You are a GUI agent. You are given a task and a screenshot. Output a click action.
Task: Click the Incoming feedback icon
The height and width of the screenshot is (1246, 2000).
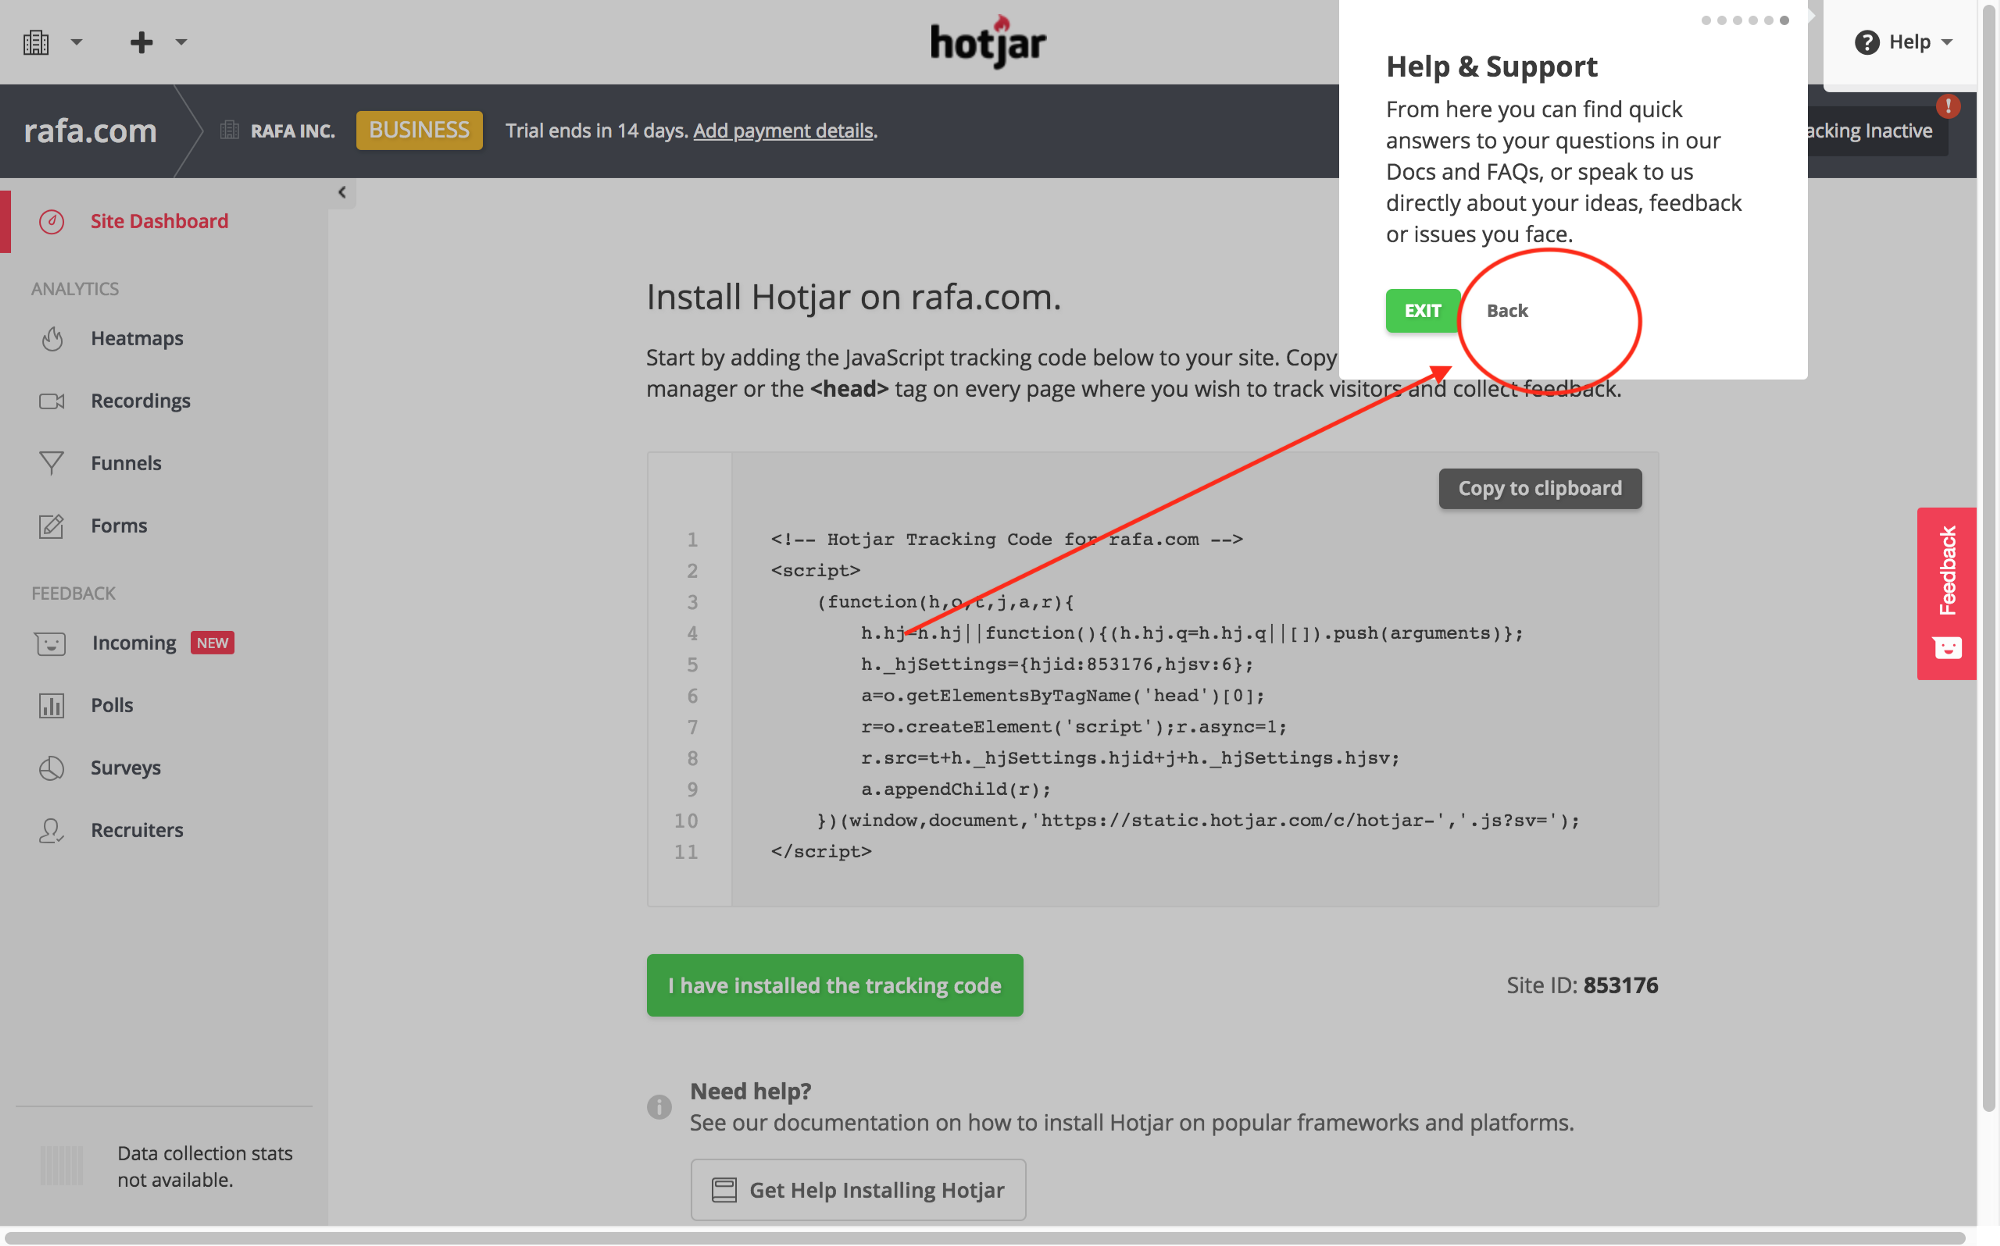50,643
